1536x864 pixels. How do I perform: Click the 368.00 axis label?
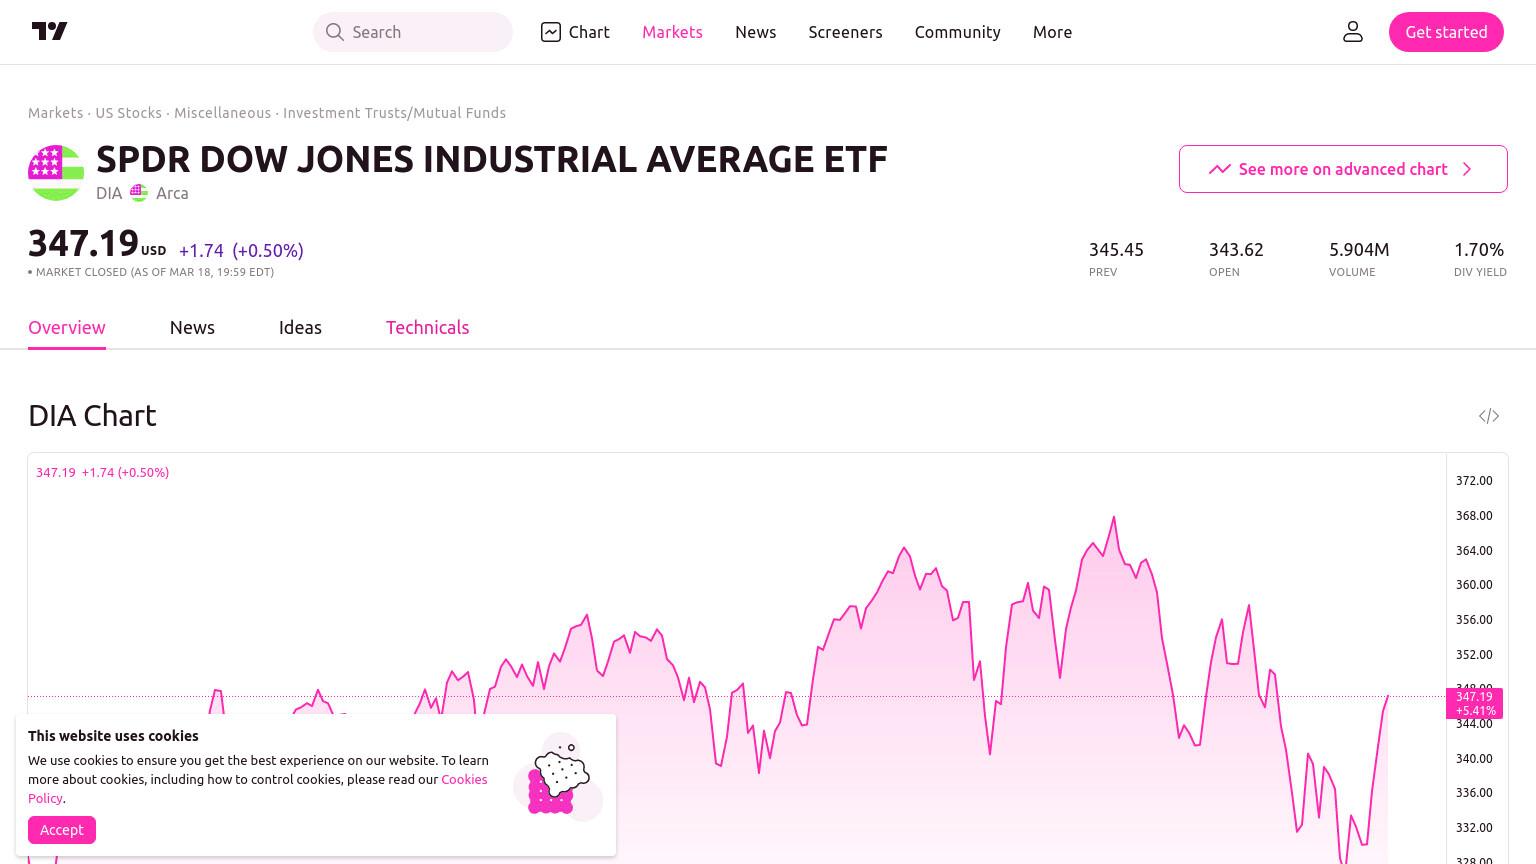click(1474, 516)
